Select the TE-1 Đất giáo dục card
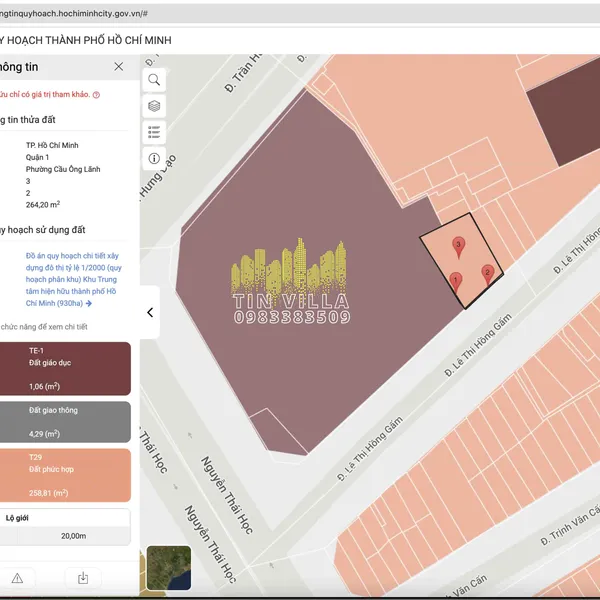This screenshot has width=600, height=600. tap(65, 368)
